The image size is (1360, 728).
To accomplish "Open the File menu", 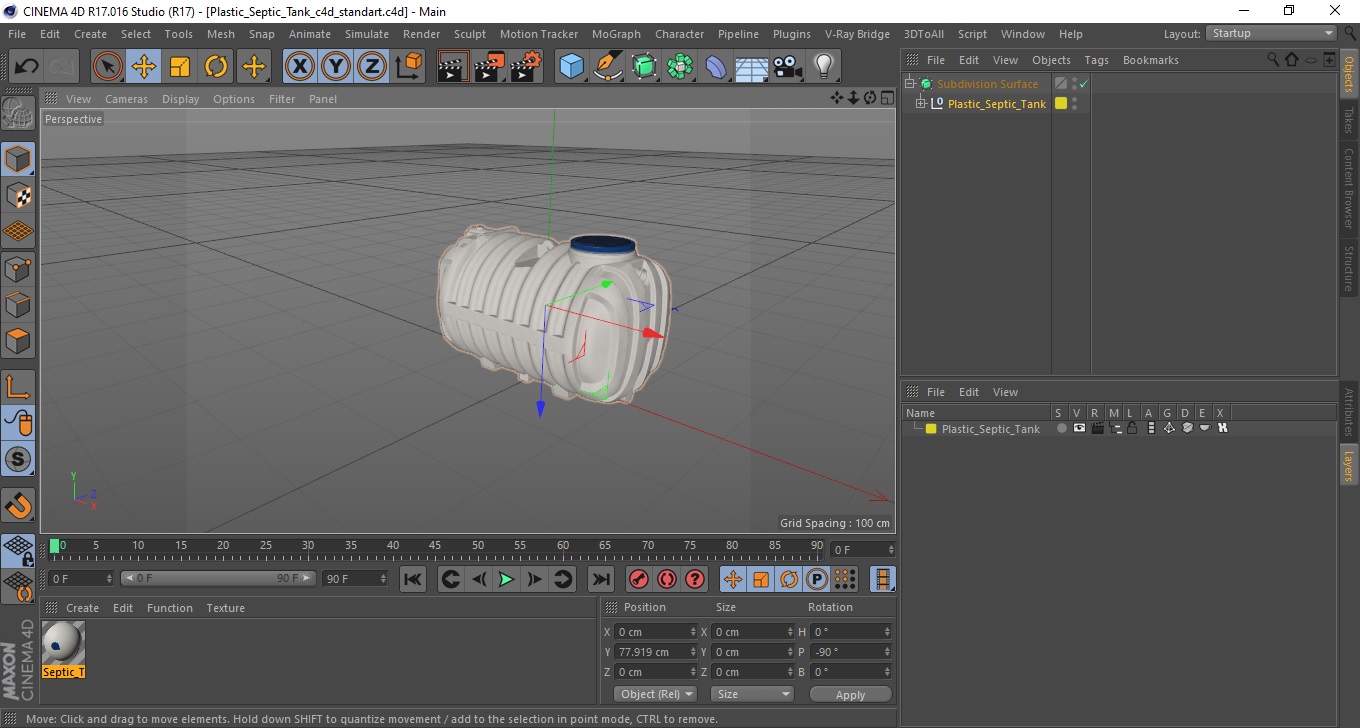I will 17,34.
